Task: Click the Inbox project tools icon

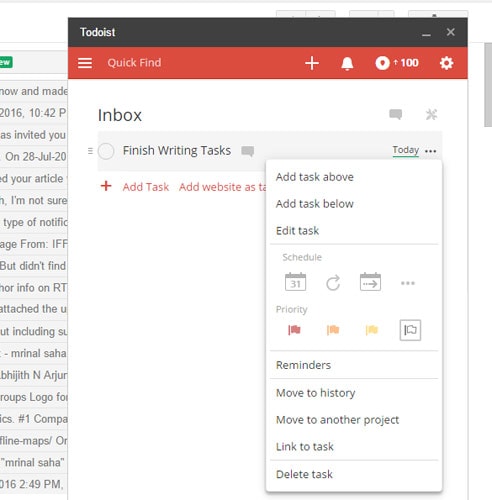Action: point(431,114)
